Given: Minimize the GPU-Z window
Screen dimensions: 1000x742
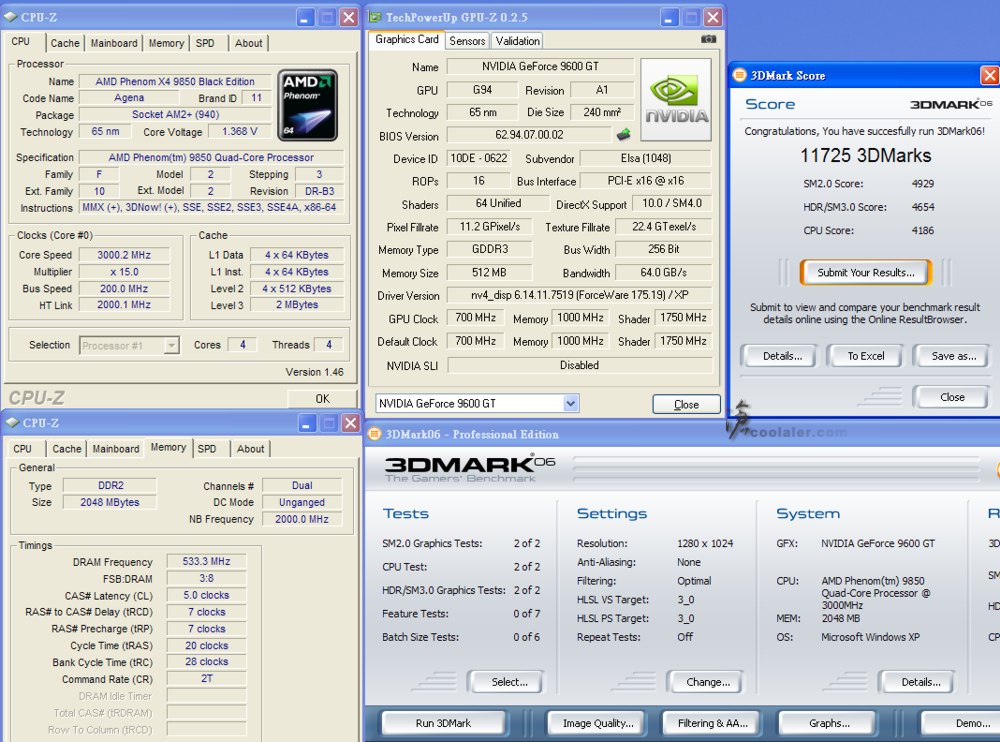Looking at the screenshot, I should 669,17.
